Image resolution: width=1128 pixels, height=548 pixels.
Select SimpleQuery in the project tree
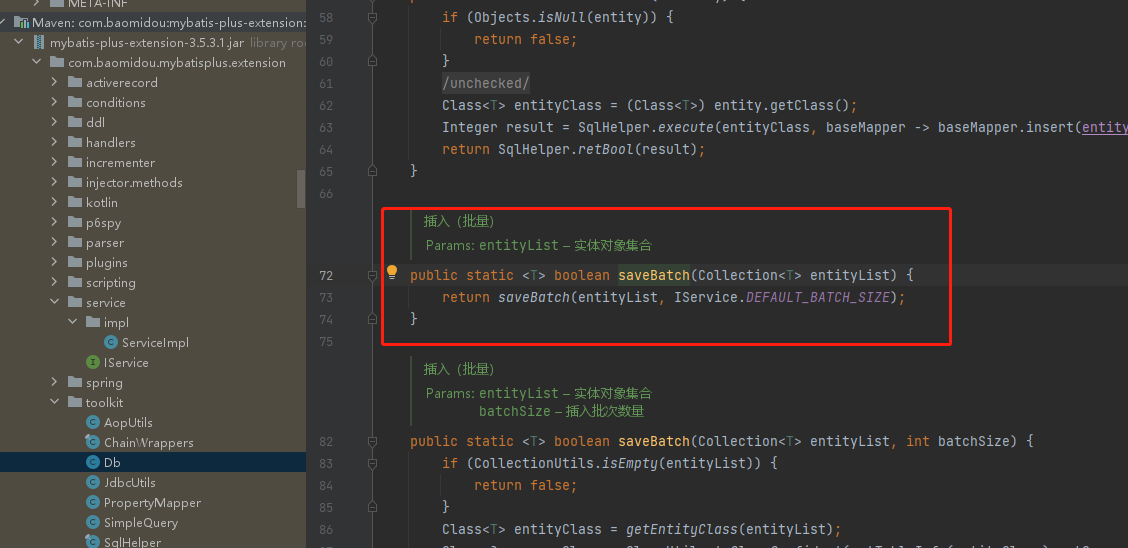(140, 522)
